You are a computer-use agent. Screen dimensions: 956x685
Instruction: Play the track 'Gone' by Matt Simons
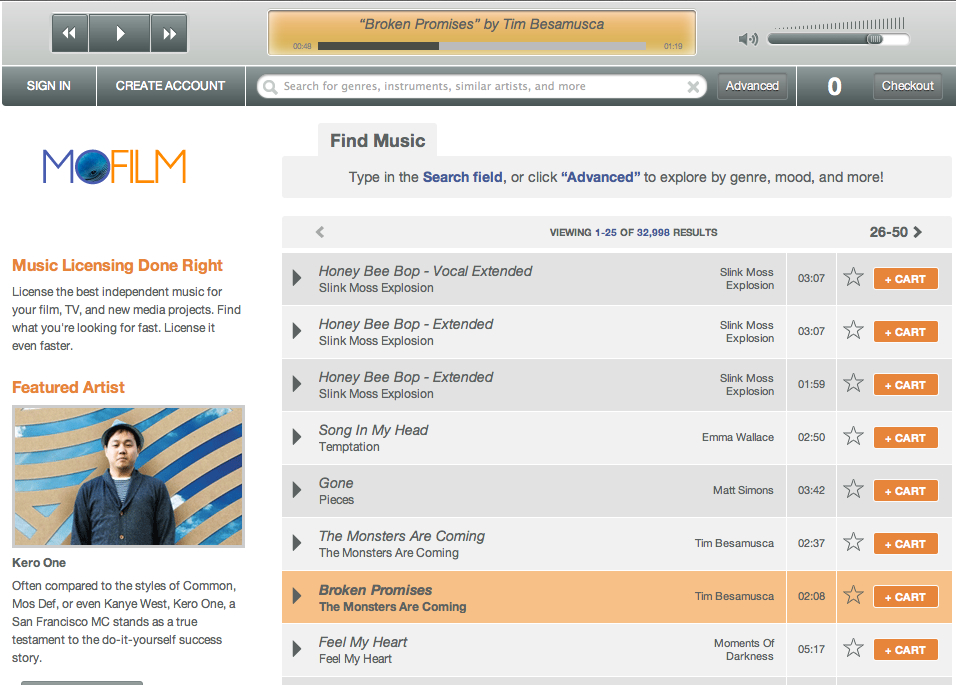coord(297,490)
